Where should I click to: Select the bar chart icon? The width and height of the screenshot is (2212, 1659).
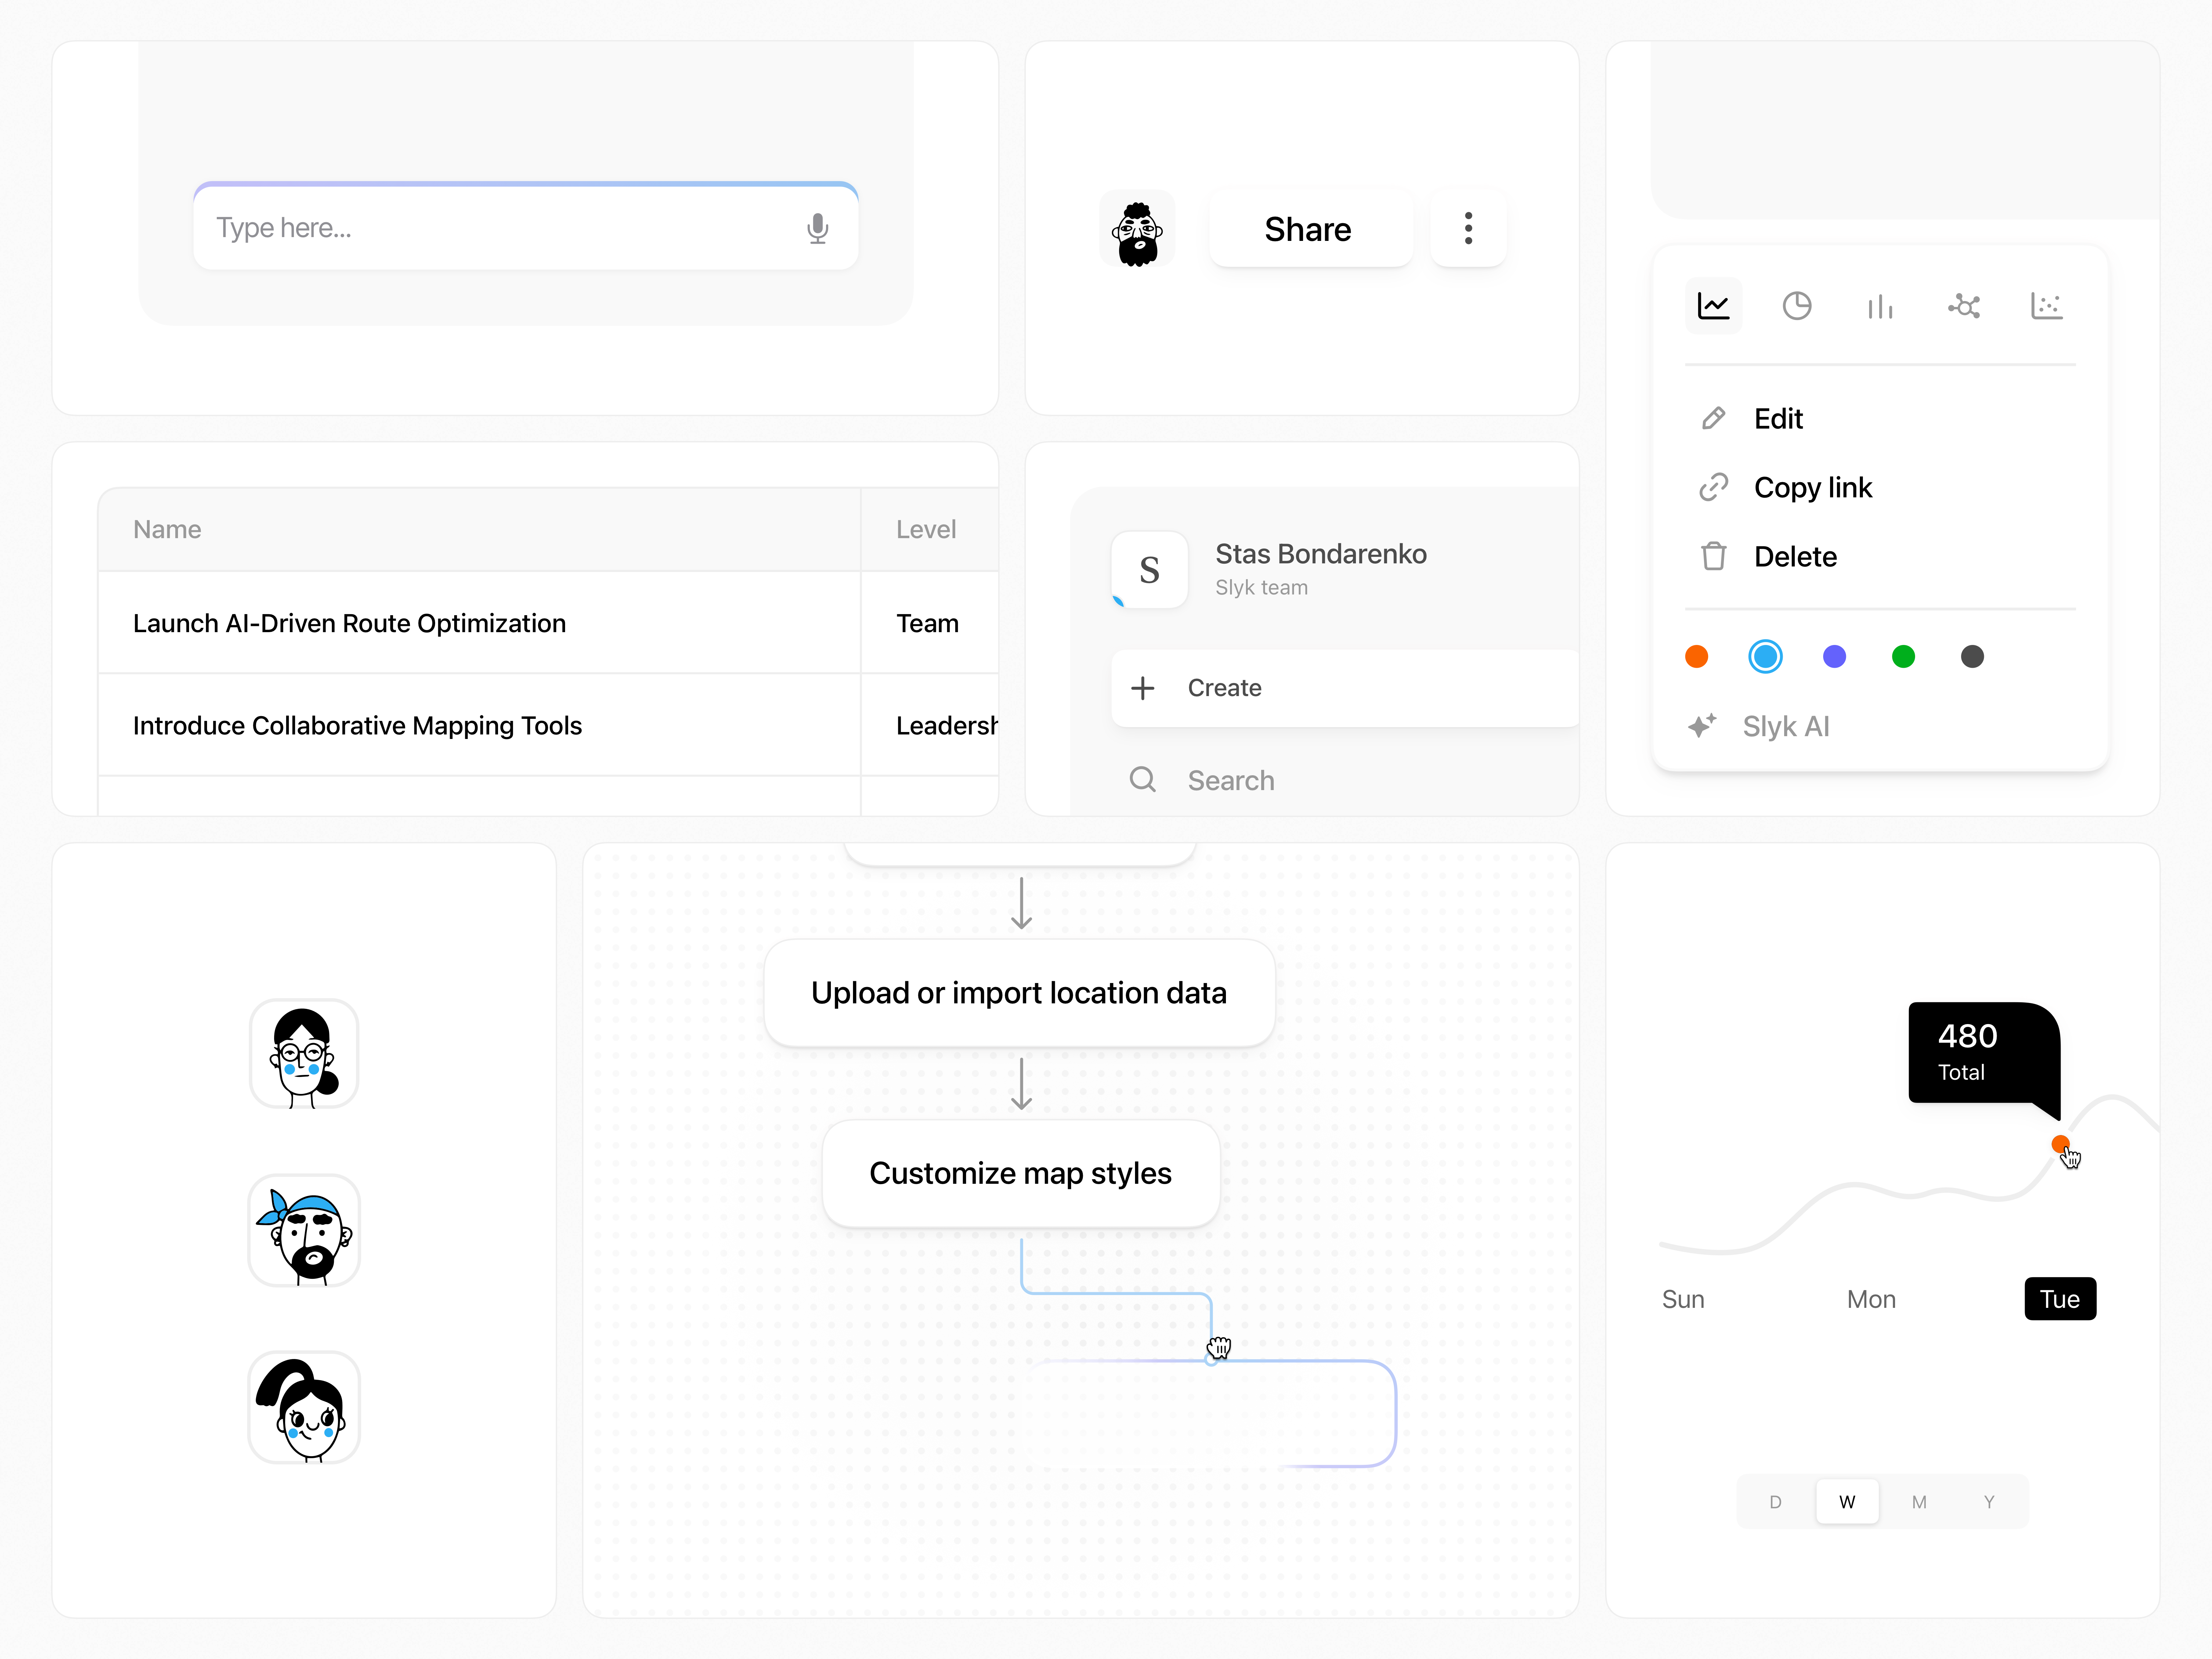(x=1880, y=306)
